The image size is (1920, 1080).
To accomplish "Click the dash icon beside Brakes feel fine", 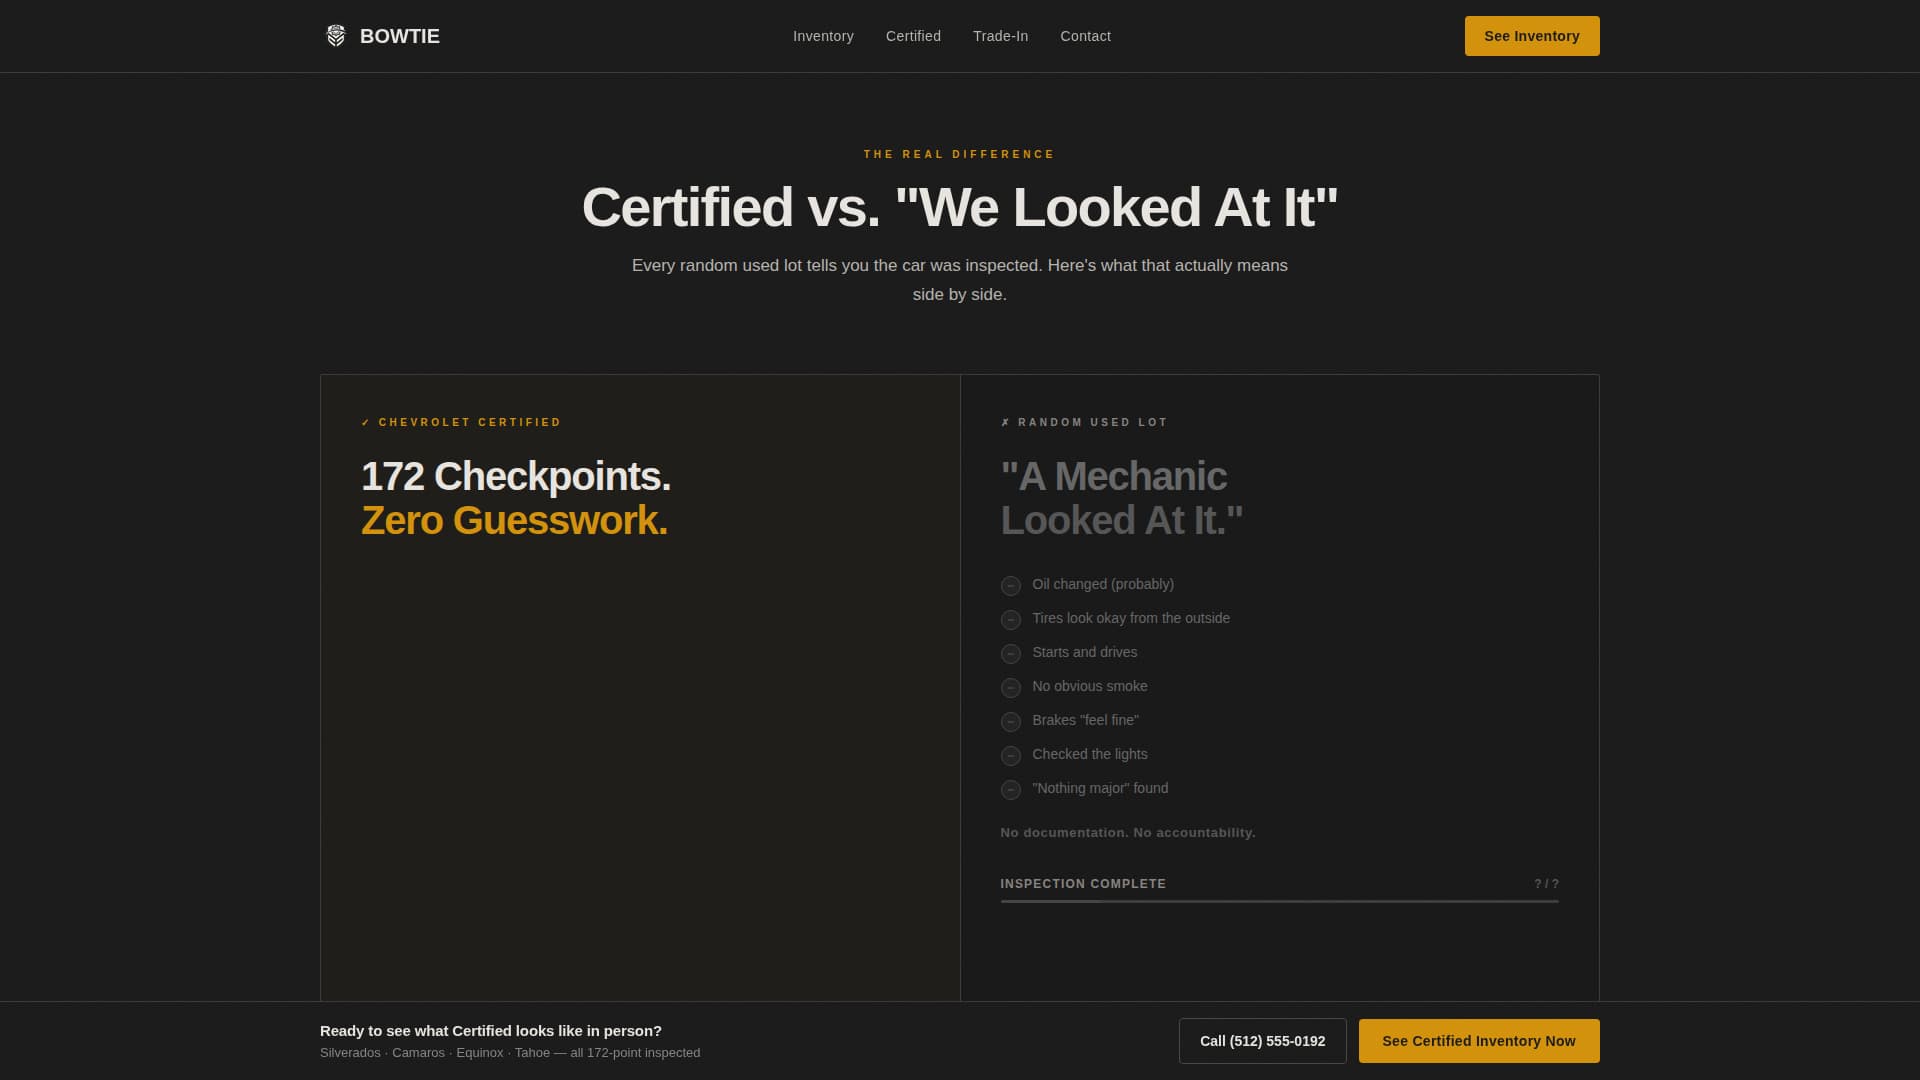I will tap(1011, 722).
